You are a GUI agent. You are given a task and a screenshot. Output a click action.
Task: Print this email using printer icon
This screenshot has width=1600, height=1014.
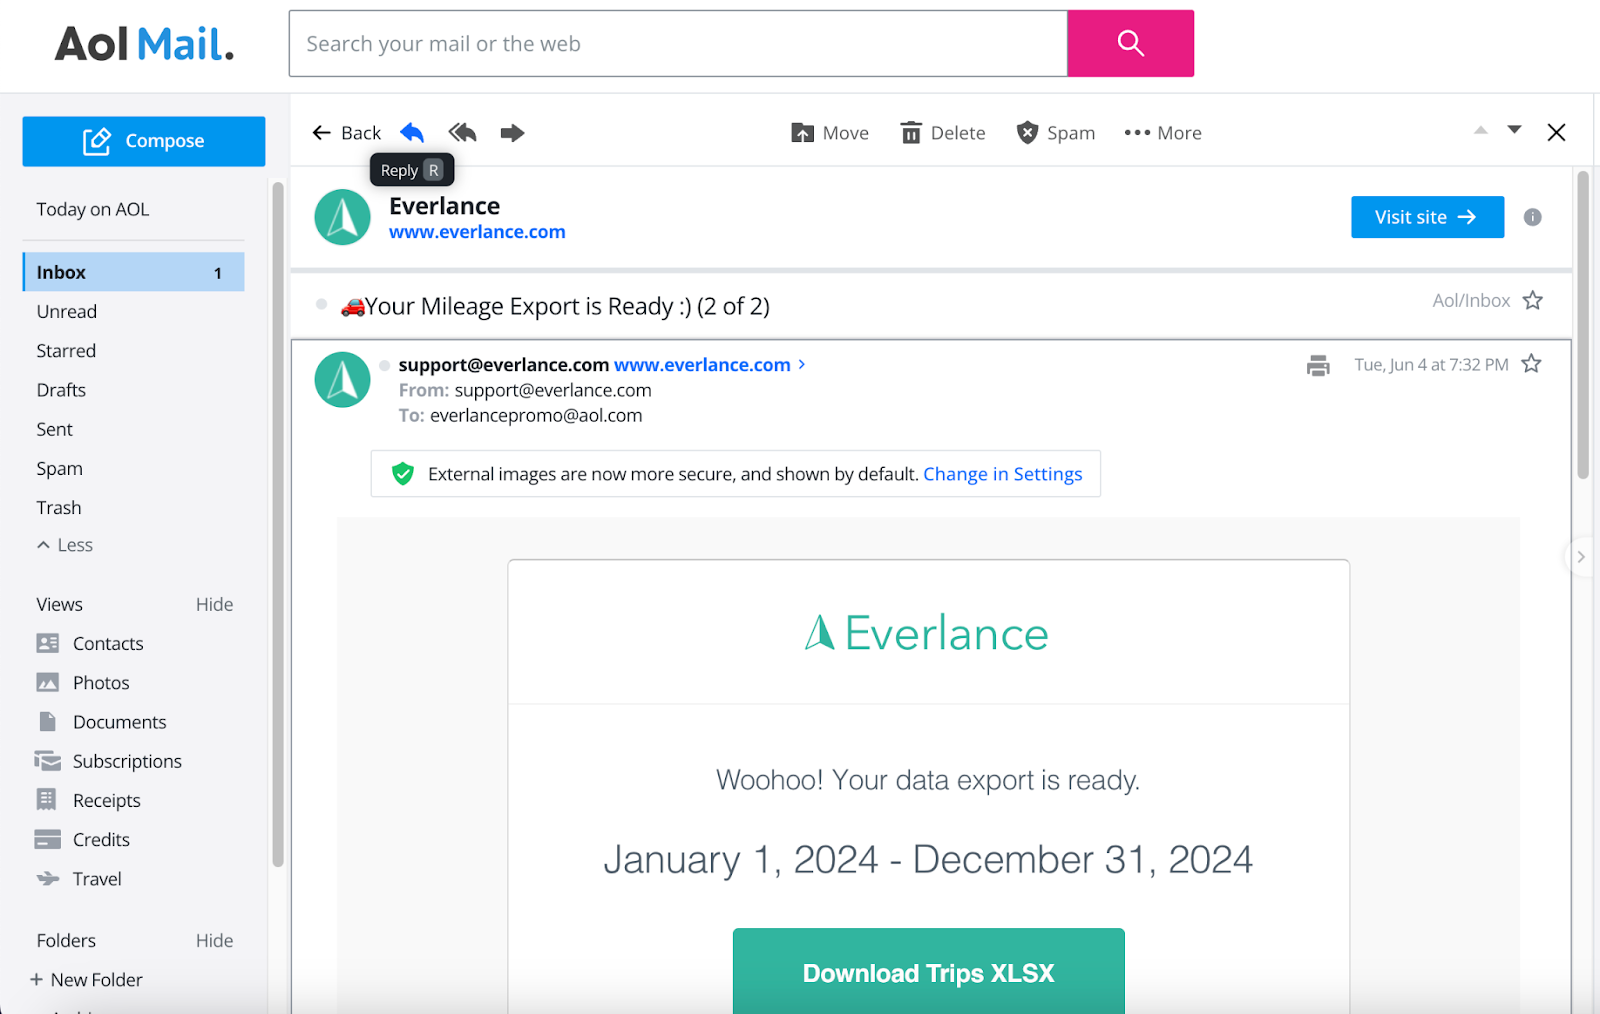(x=1318, y=366)
